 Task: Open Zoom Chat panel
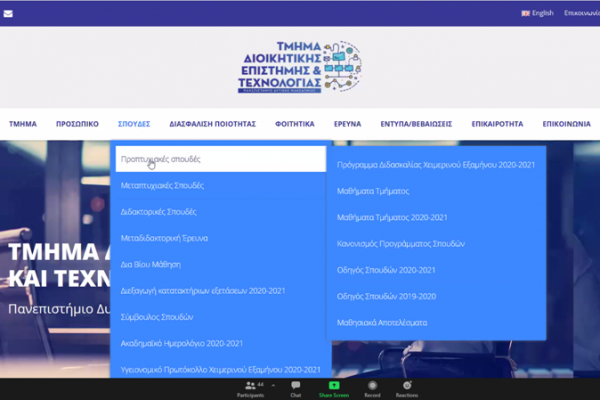click(296, 389)
